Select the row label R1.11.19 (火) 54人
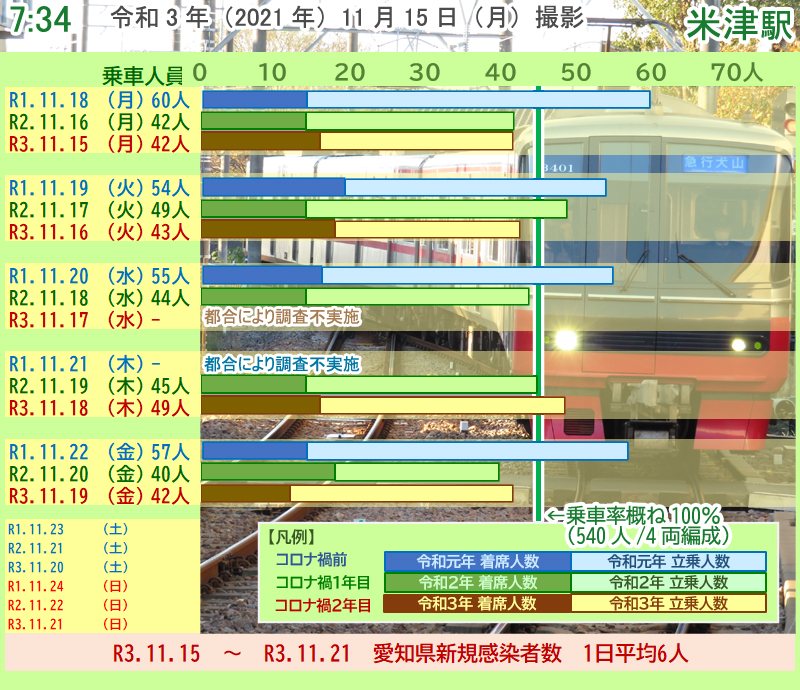This screenshot has width=800, height=690. pos(99,188)
